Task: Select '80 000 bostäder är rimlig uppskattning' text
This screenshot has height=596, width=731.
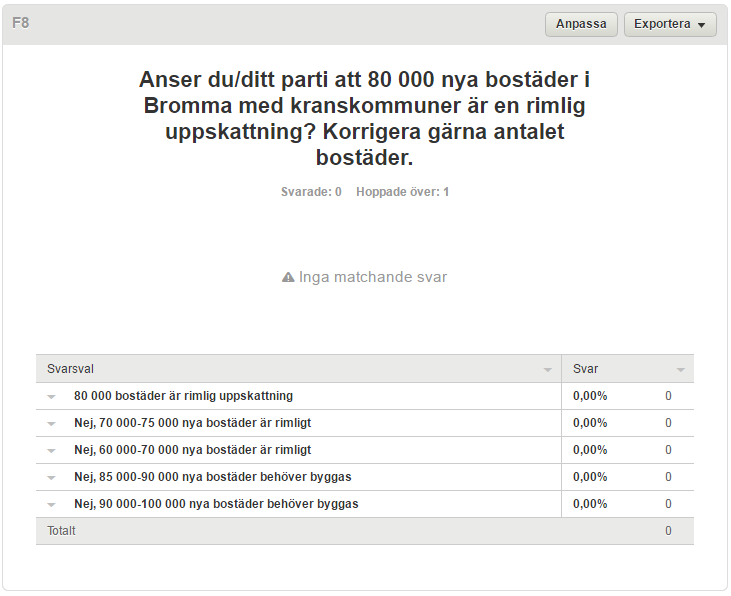Action: (x=183, y=396)
